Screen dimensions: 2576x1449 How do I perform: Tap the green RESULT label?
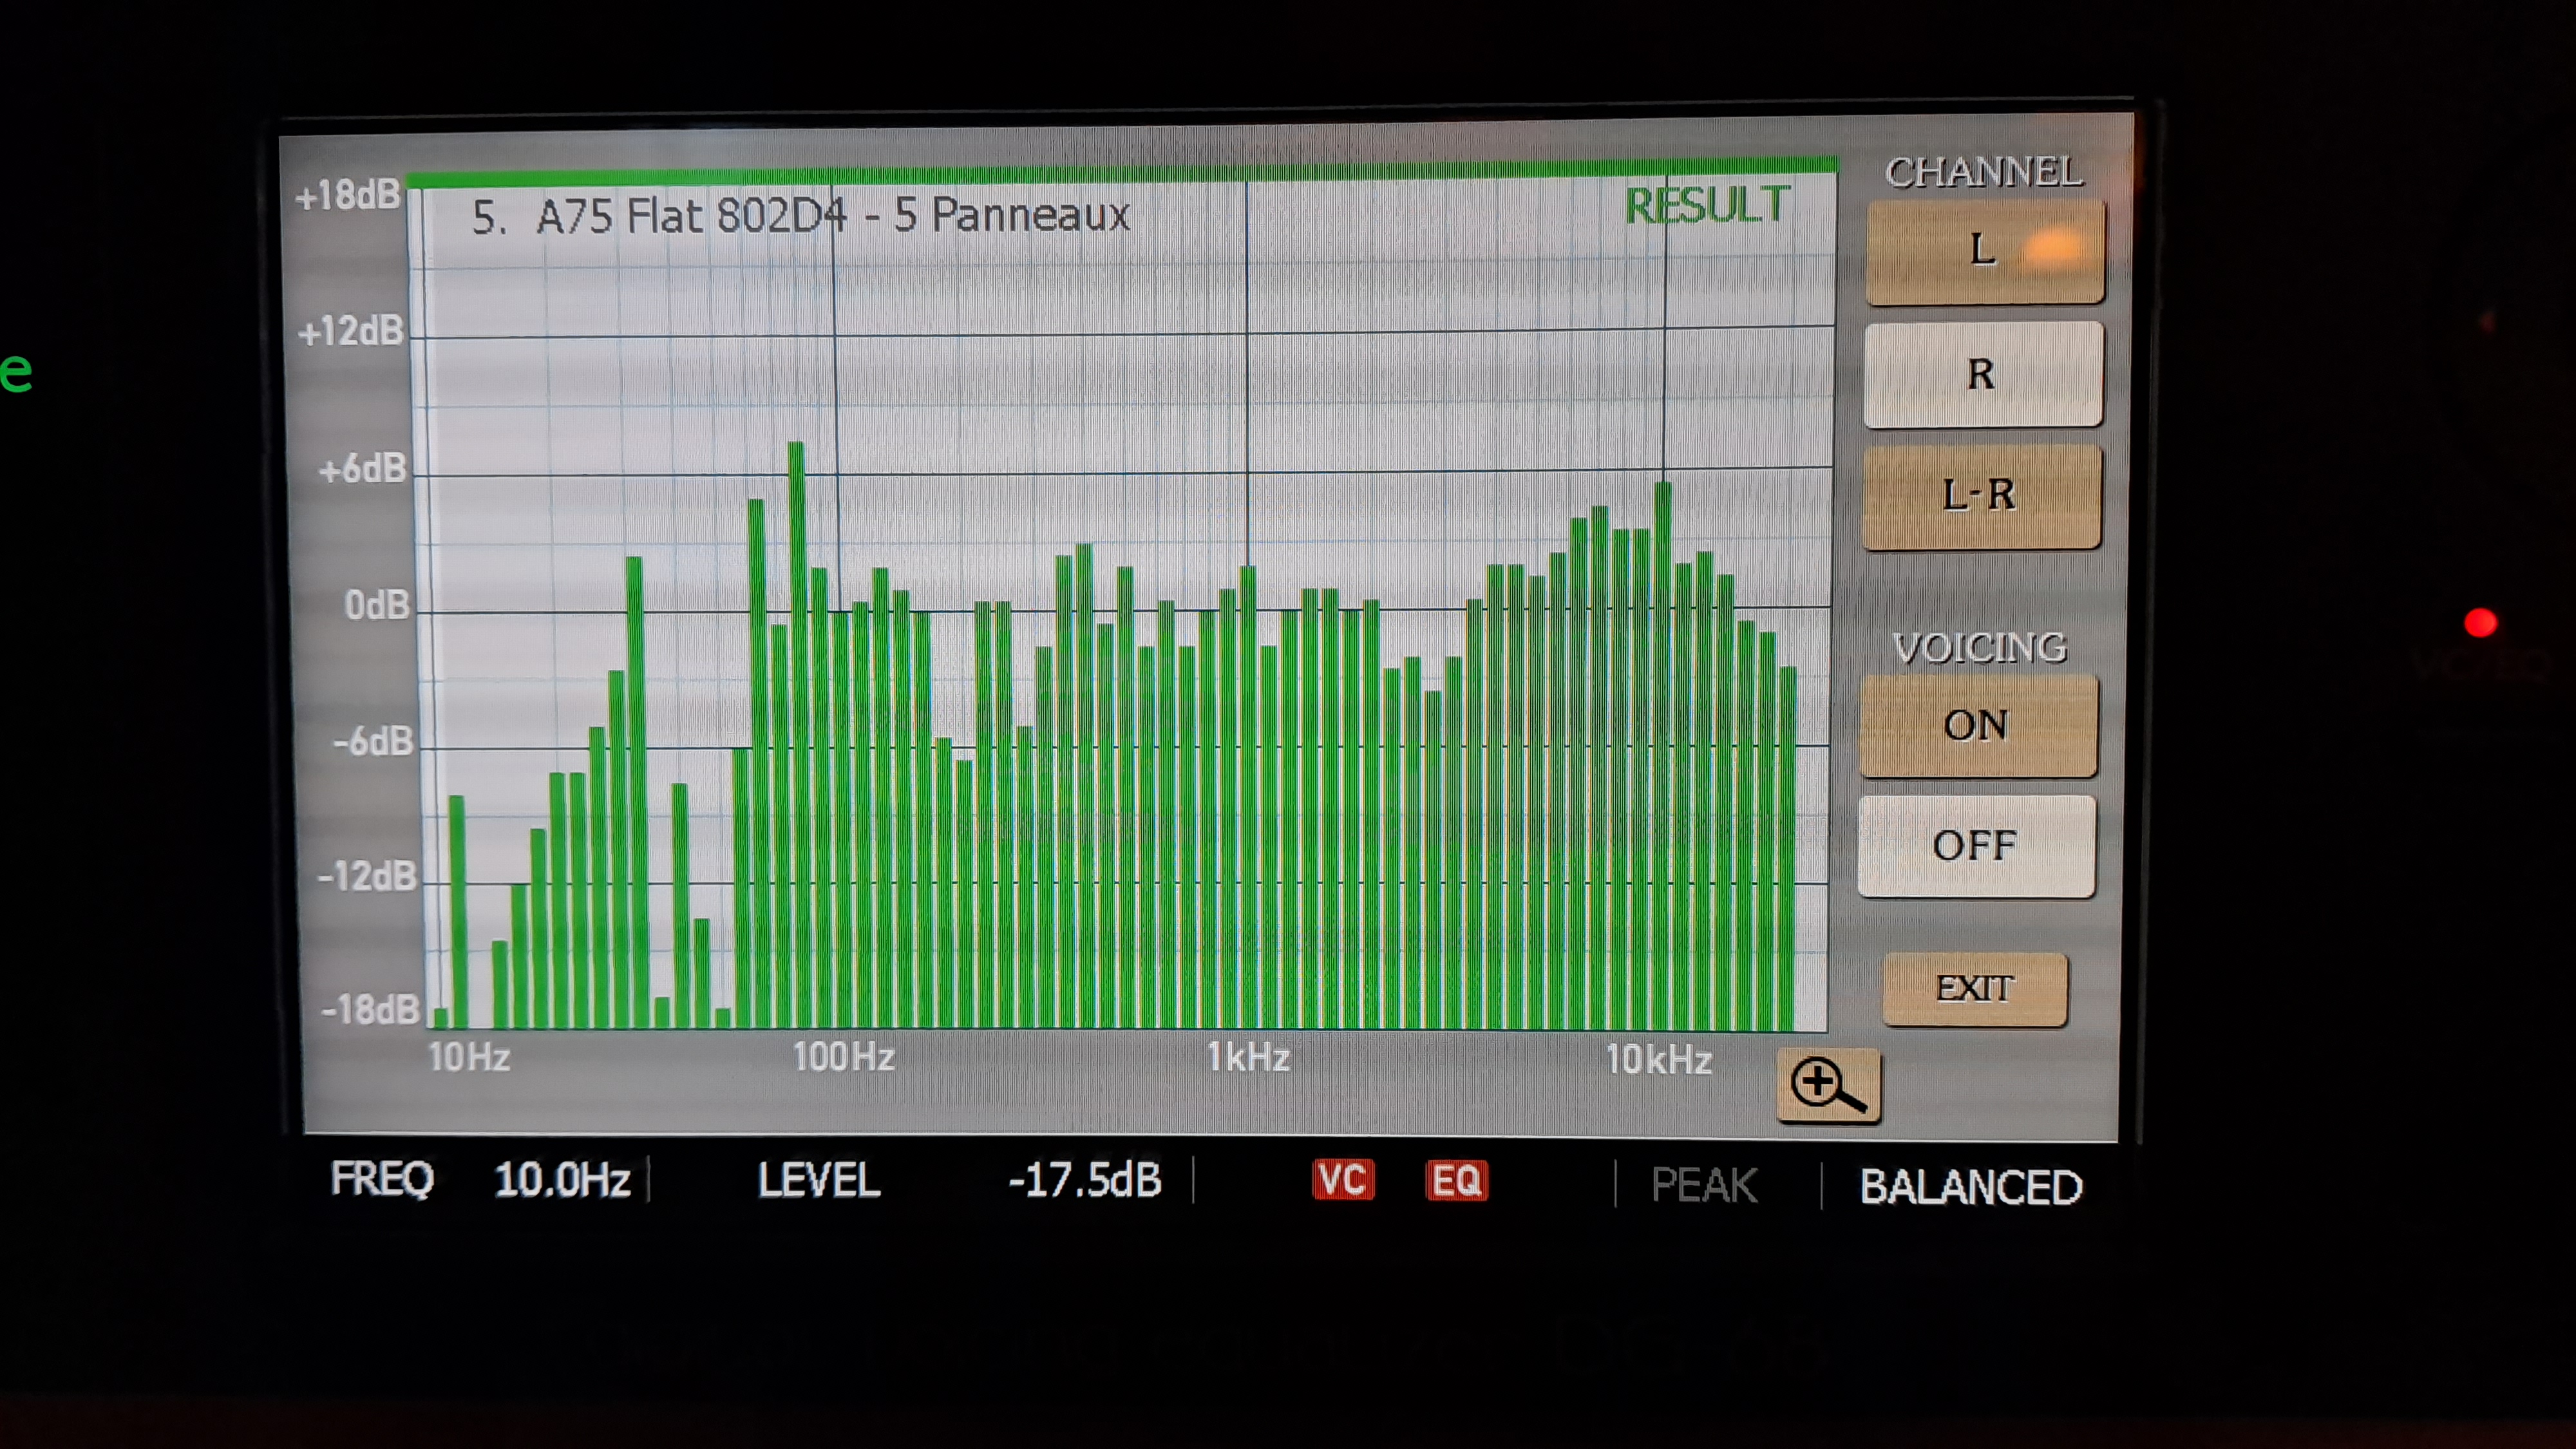(1706, 206)
